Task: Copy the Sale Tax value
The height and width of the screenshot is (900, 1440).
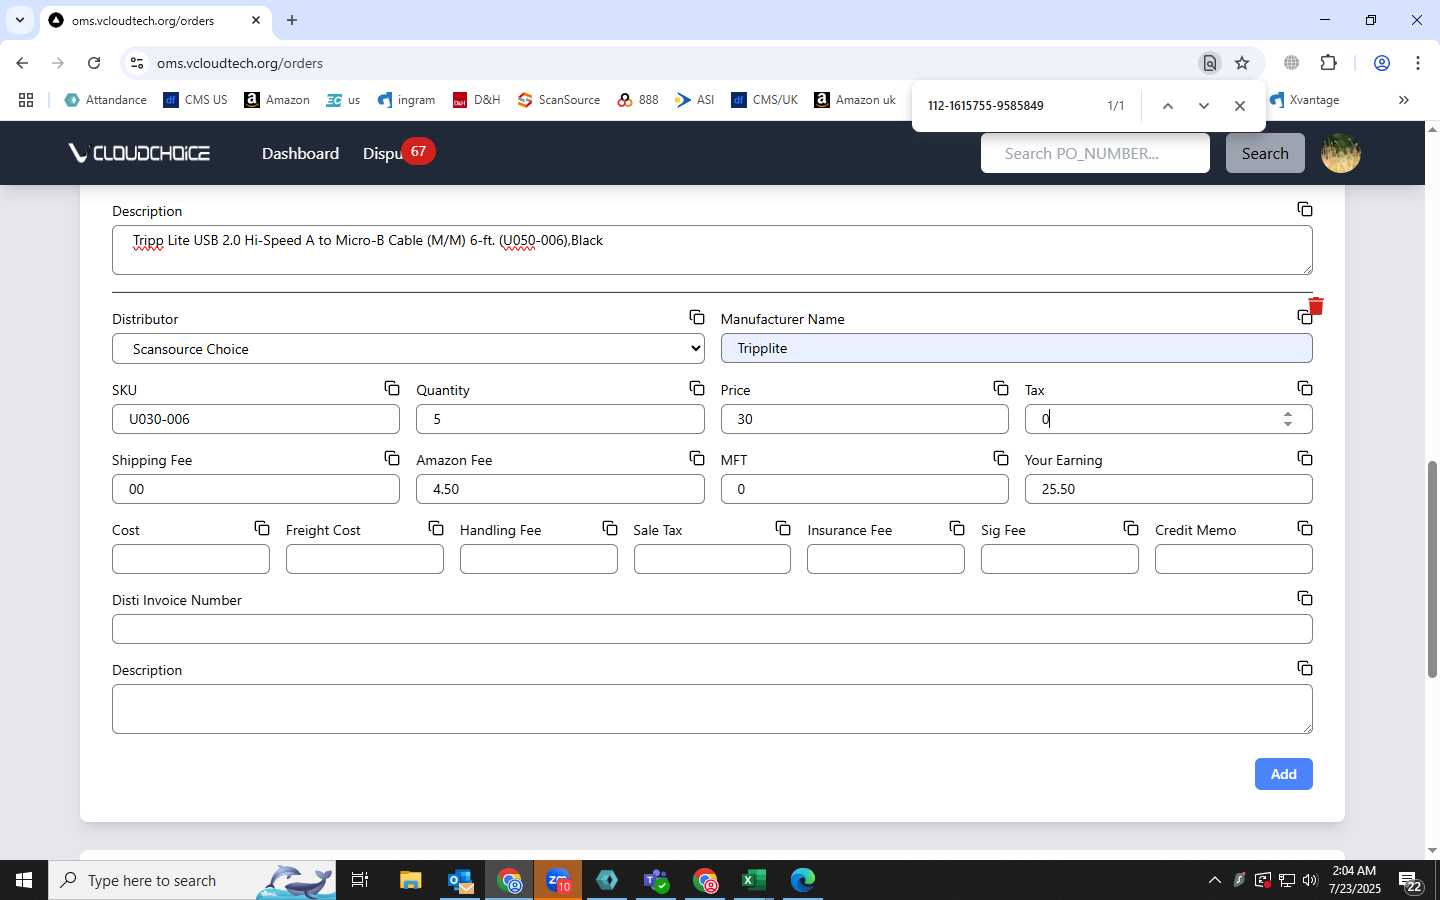Action: [x=783, y=528]
